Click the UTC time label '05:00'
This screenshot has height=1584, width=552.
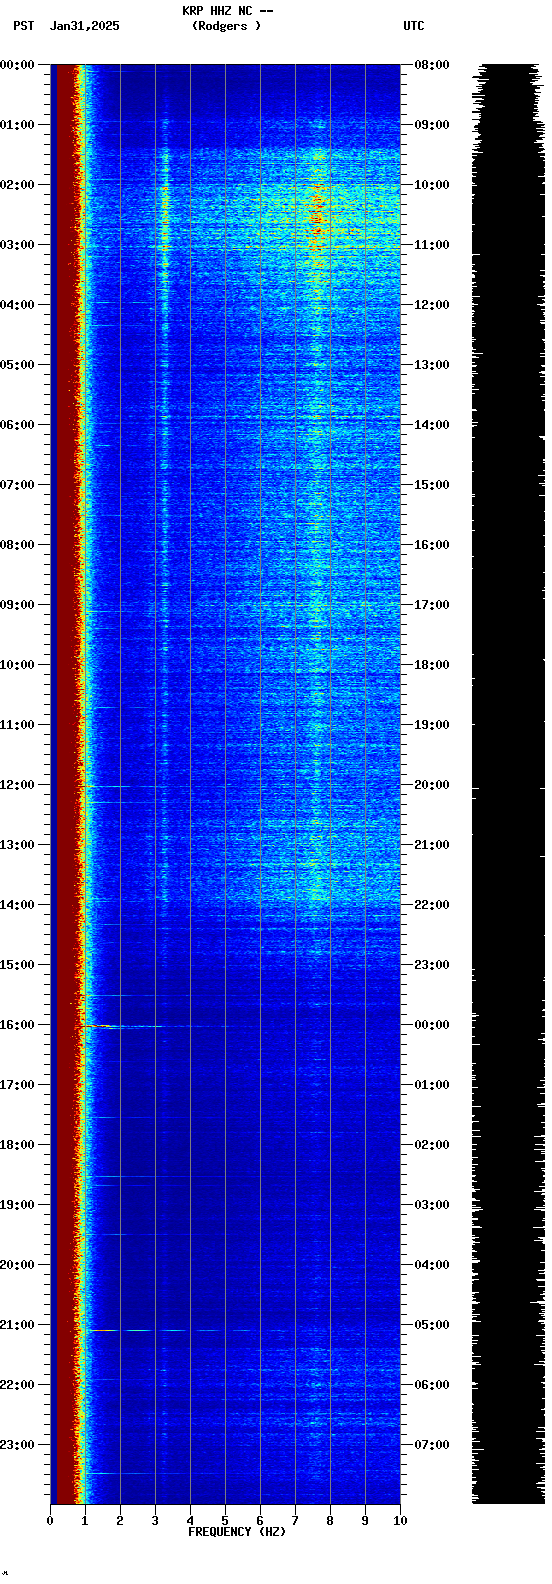[432, 1325]
